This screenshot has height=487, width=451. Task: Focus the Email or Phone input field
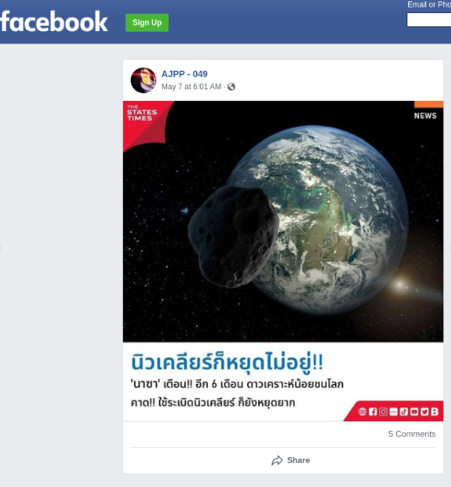pos(429,20)
